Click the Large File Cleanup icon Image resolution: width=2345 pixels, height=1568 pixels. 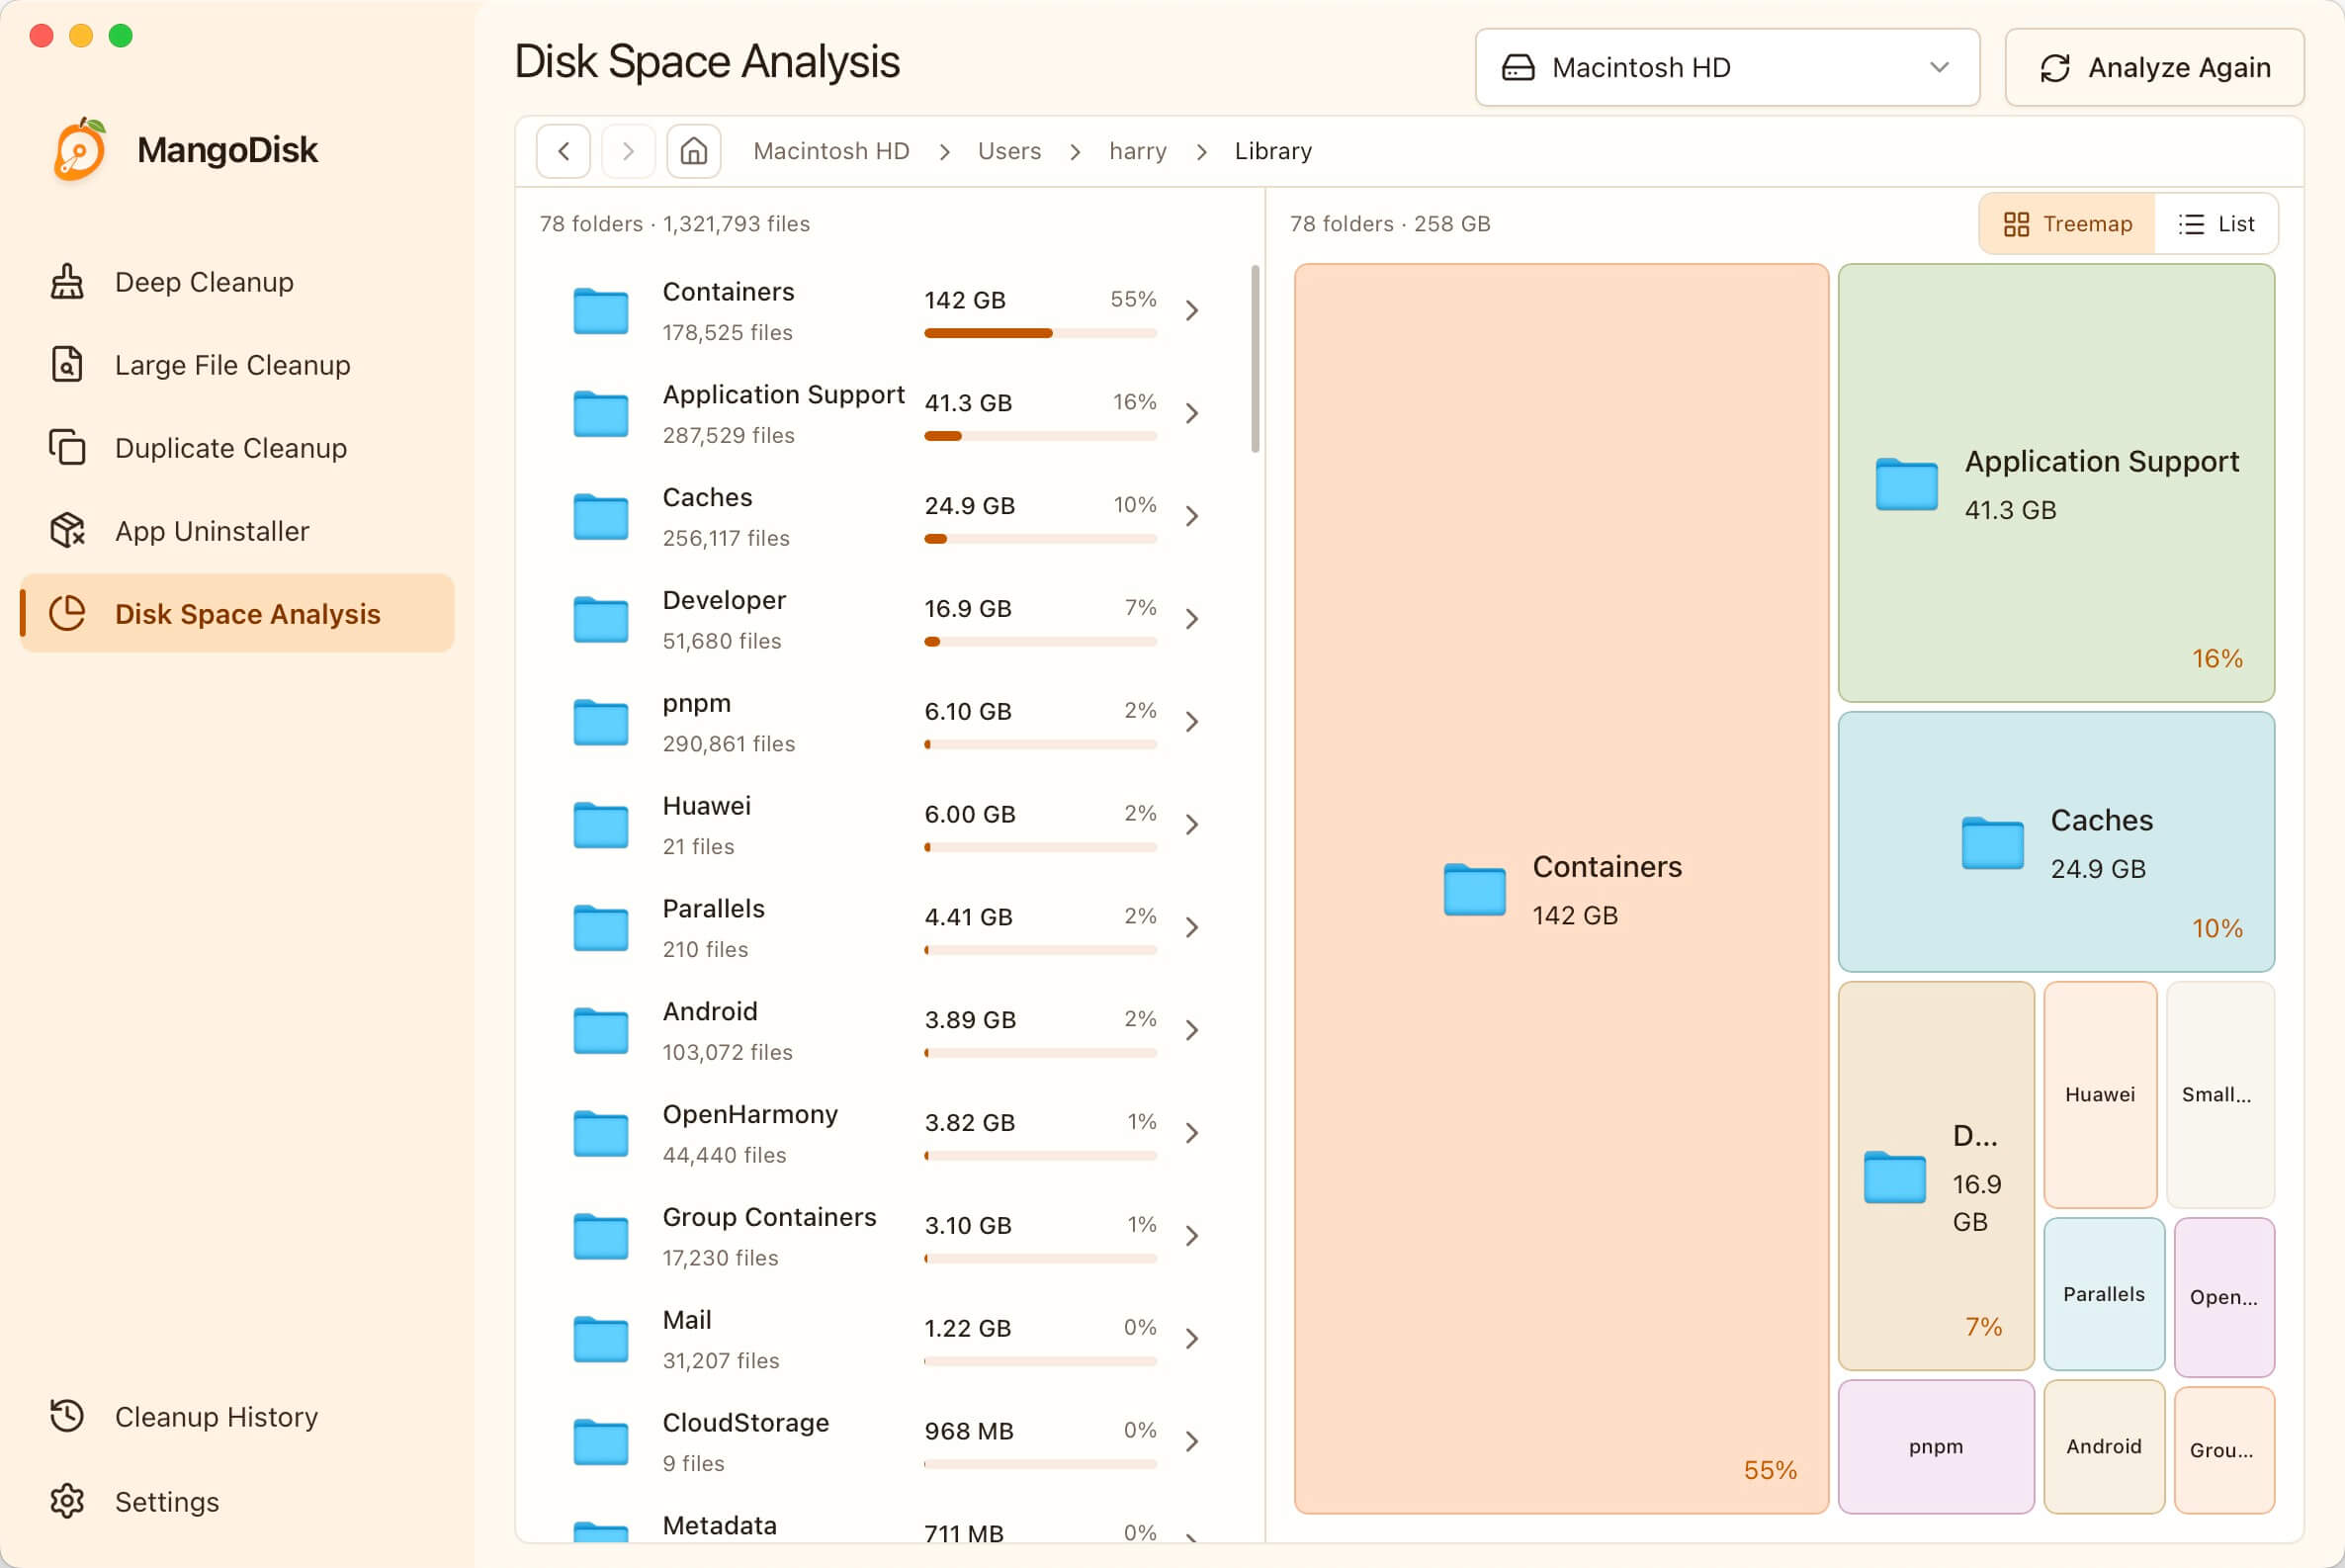coord(67,365)
